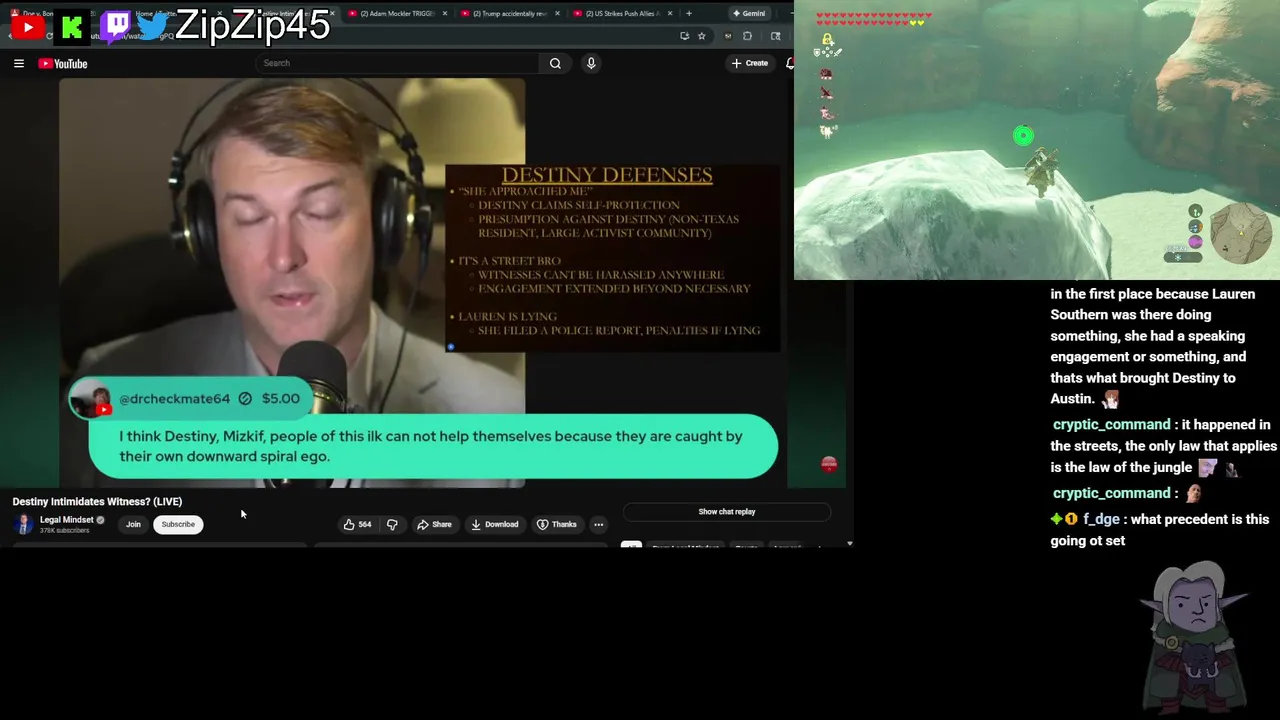Click the green target marker in game

point(1023,135)
